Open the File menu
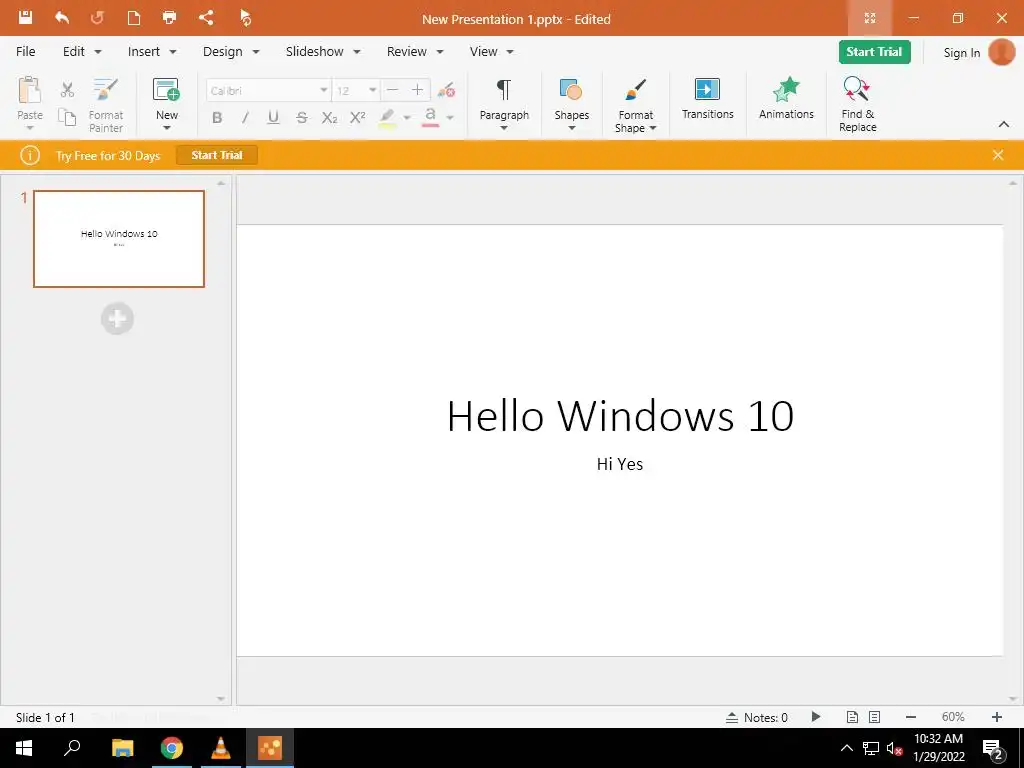The width and height of the screenshot is (1024, 768). pos(25,52)
